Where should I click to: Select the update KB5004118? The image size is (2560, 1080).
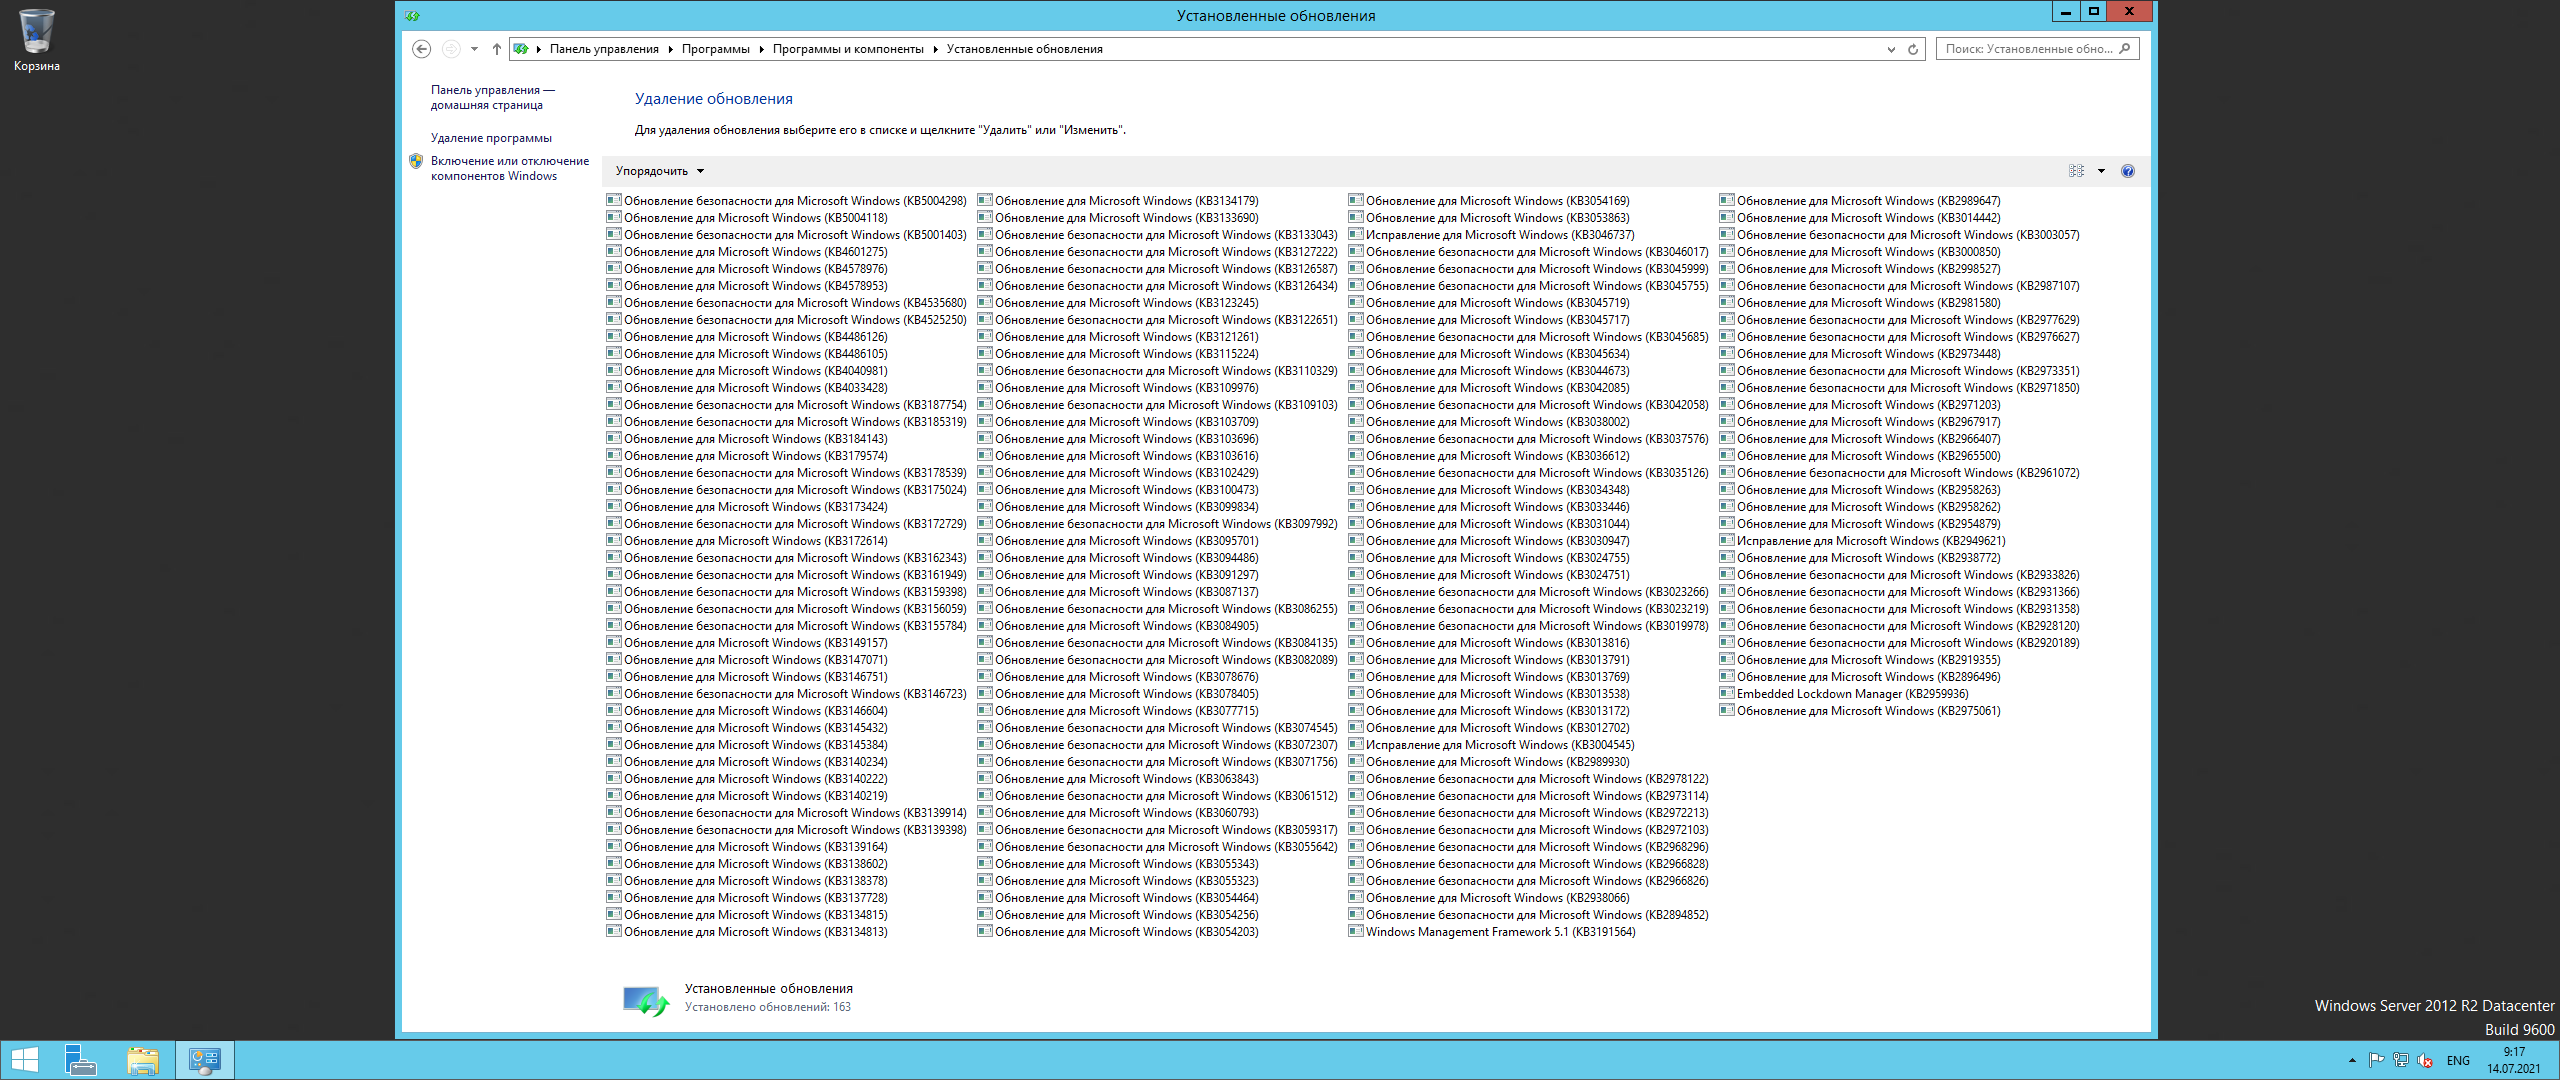[x=747, y=217]
